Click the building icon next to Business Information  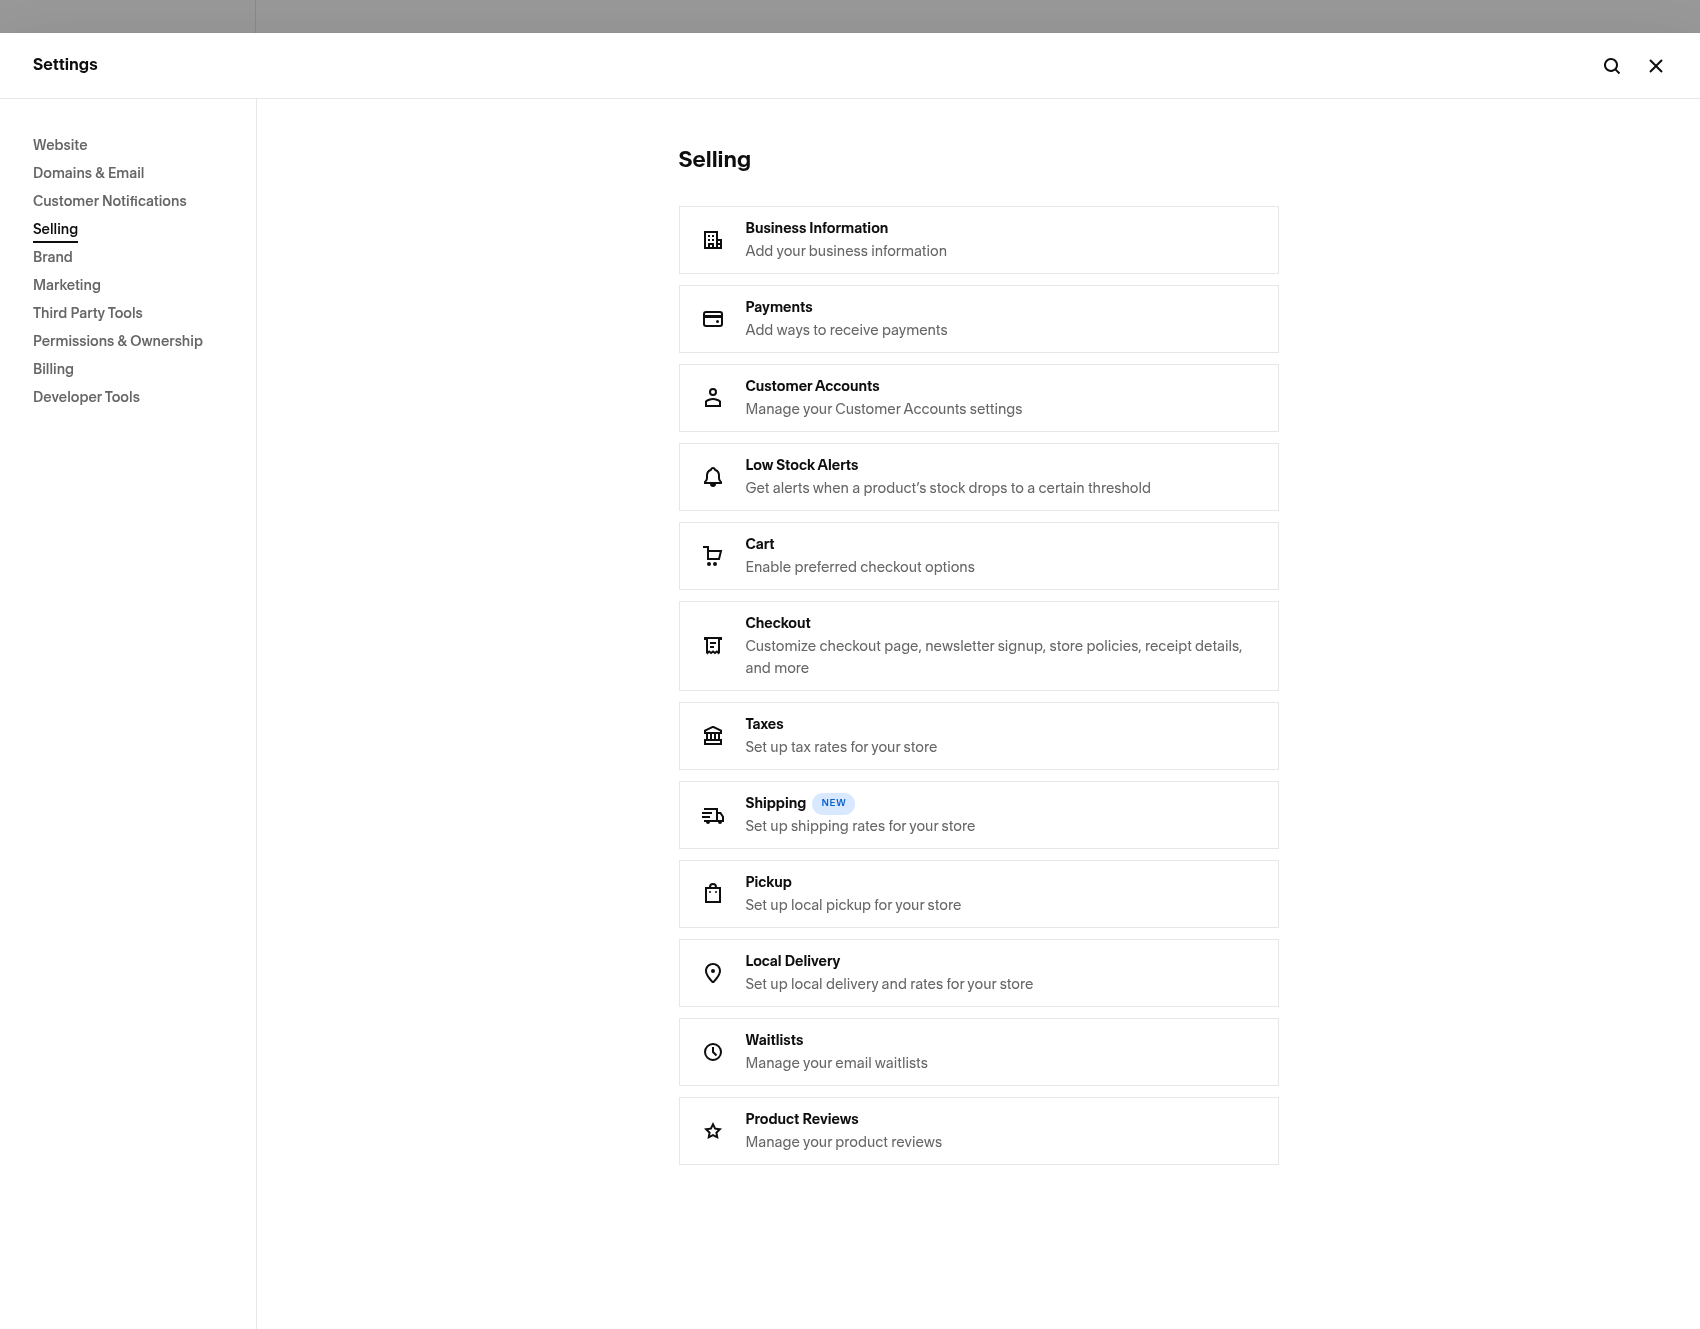tap(713, 239)
